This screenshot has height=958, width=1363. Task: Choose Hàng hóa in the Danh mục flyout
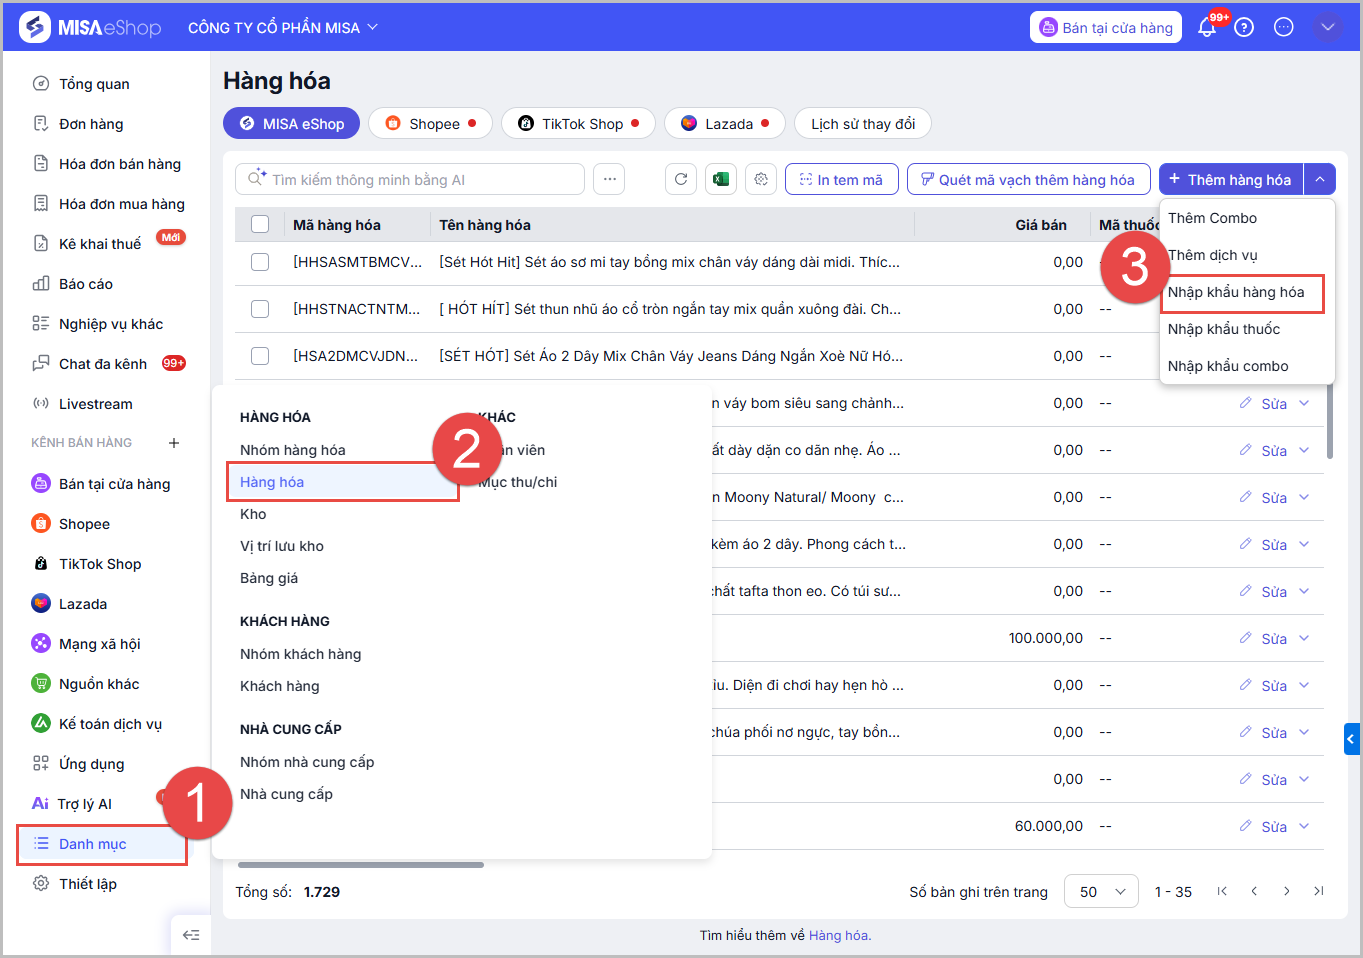tap(272, 482)
